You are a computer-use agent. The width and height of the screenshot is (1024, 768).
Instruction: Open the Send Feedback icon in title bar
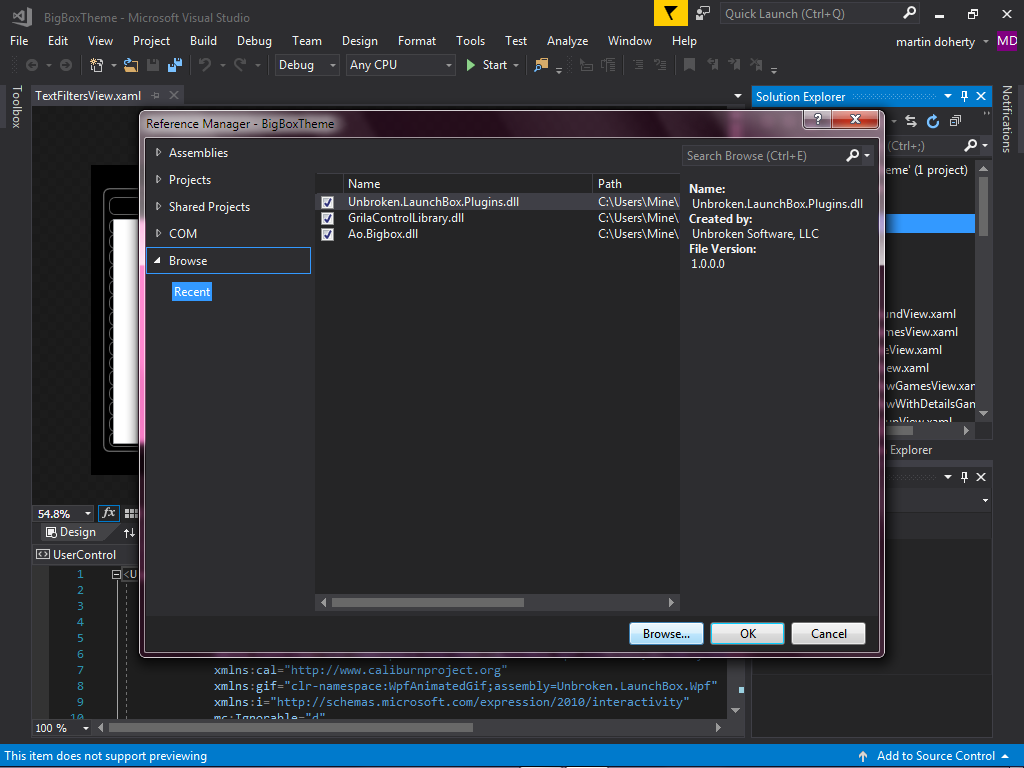point(703,13)
